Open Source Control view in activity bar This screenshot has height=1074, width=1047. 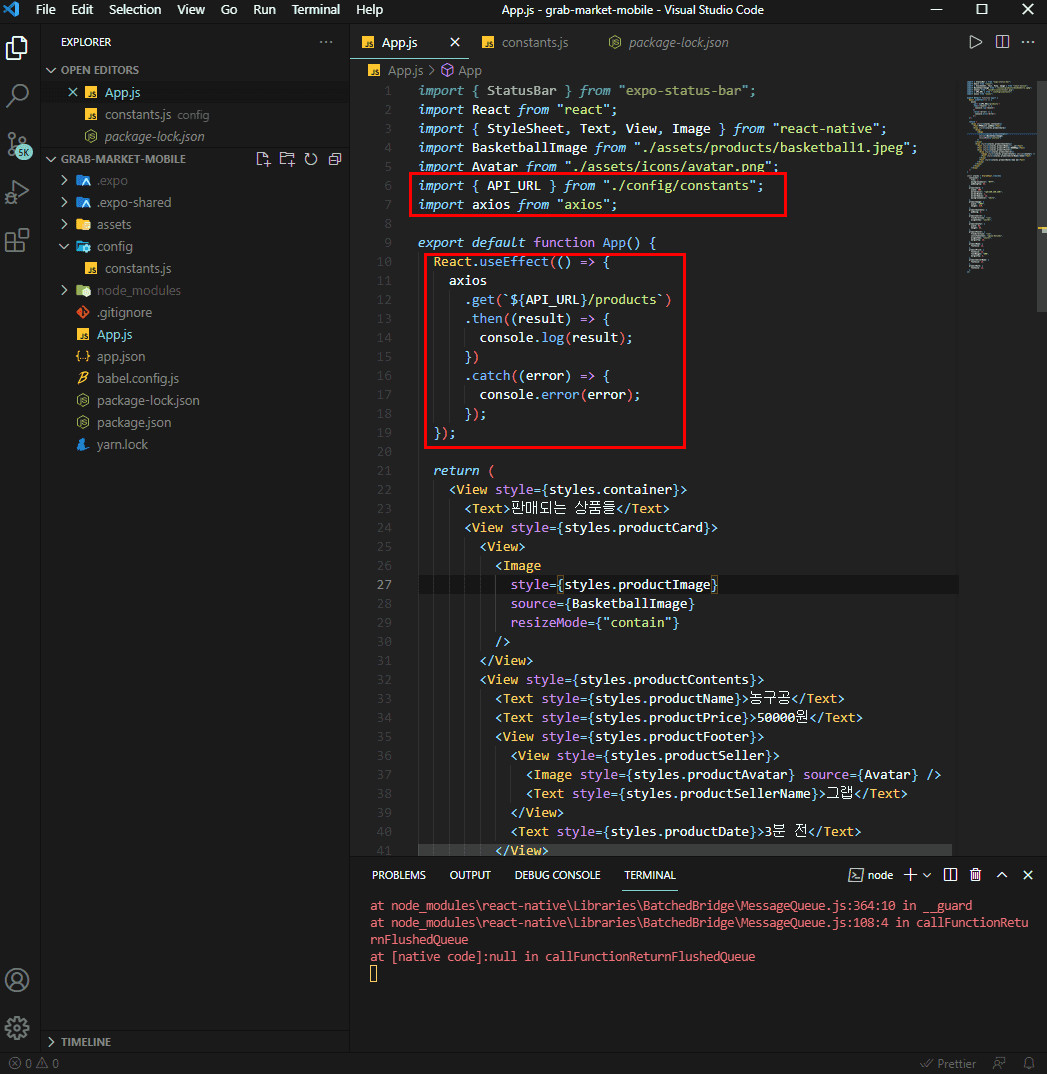pyautogui.click(x=18, y=144)
